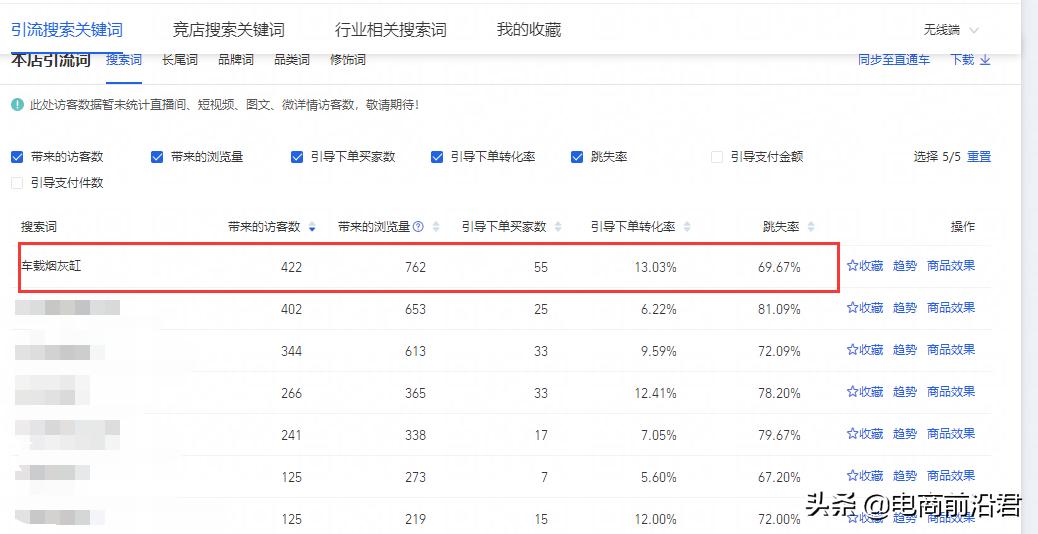Click 收藏 in the 266 visitors row
Screen dimensions: 1038x534
[865, 392]
